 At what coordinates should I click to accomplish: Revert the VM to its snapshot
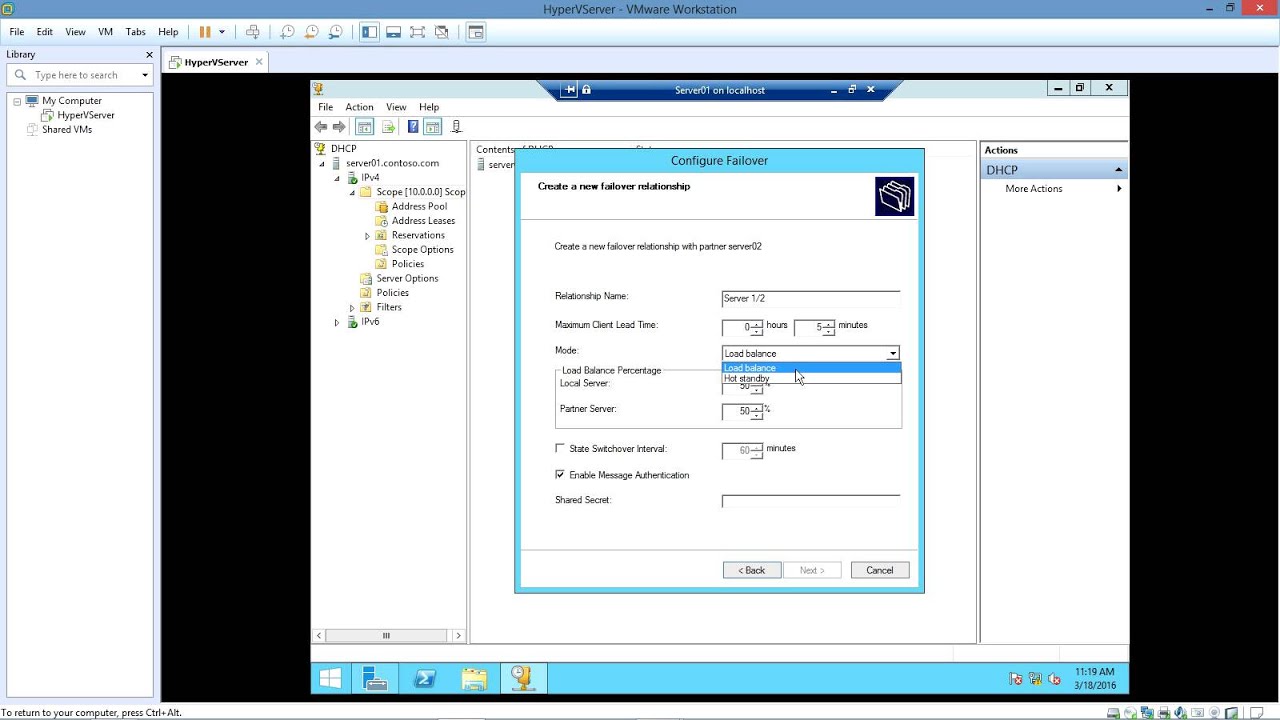[x=311, y=32]
